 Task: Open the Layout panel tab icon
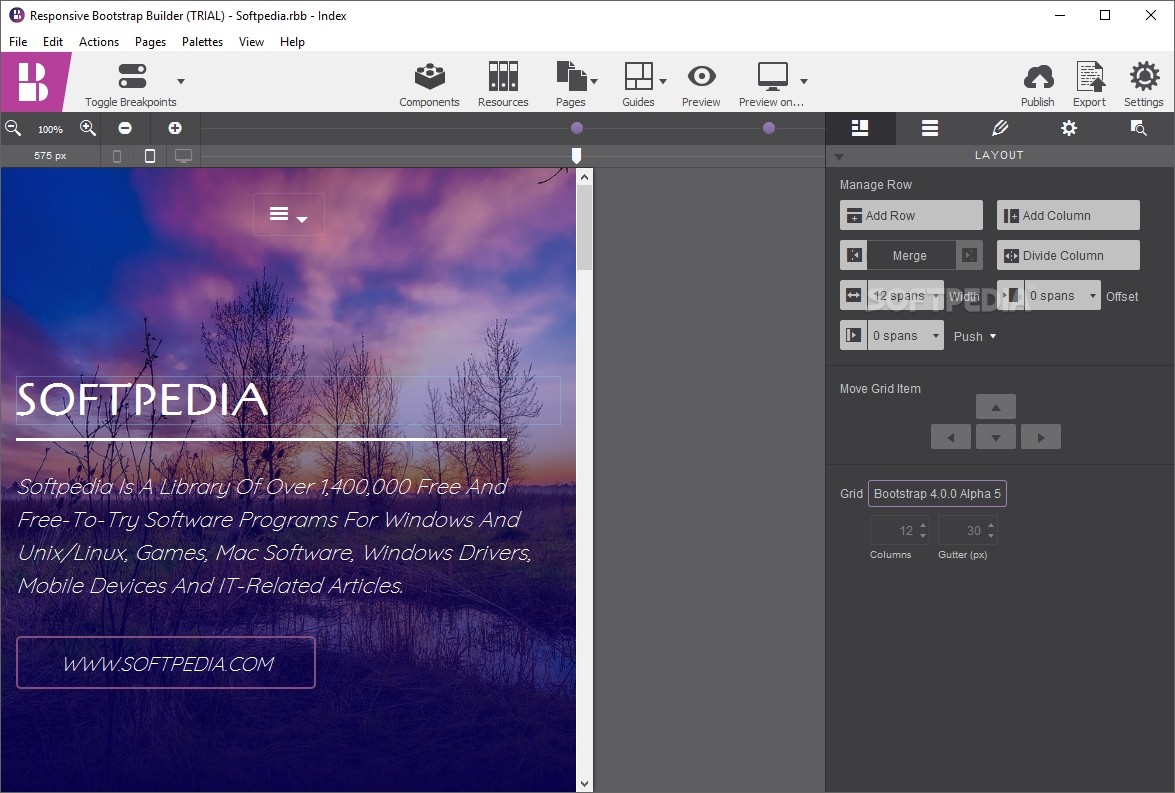click(860, 128)
